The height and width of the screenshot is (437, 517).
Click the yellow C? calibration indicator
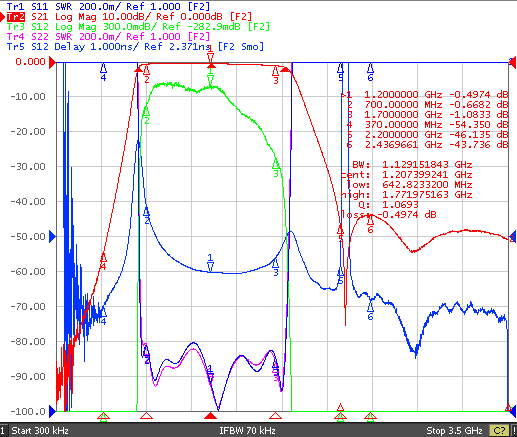[x=499, y=431]
